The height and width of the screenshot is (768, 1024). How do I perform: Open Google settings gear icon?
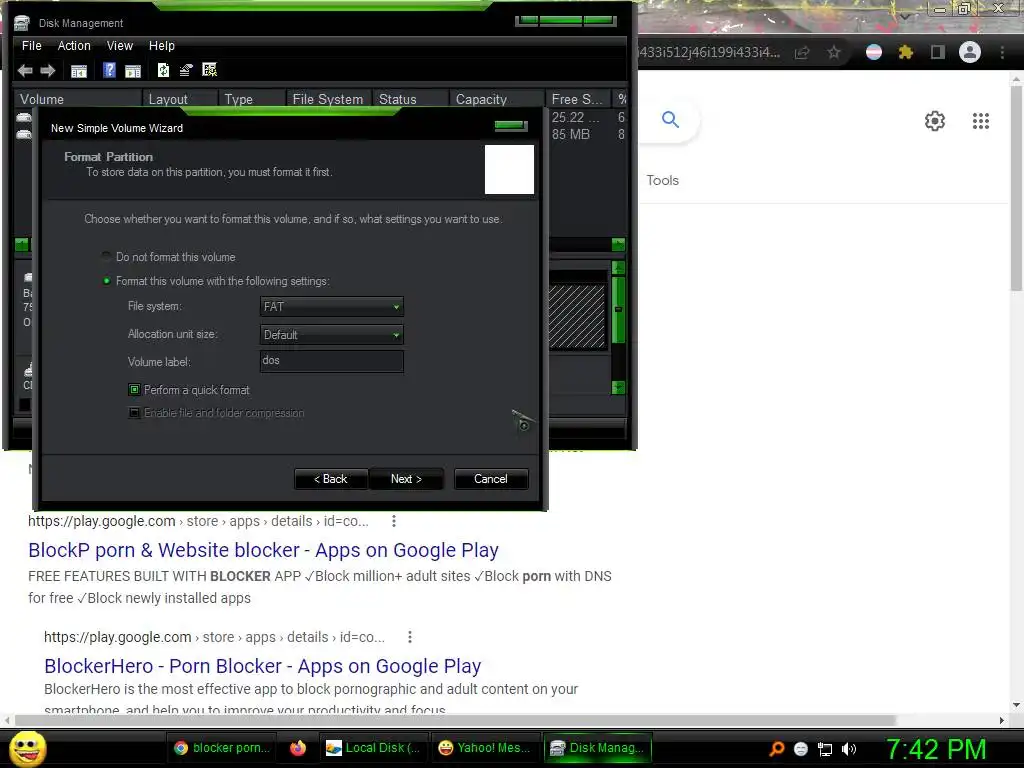click(x=935, y=121)
